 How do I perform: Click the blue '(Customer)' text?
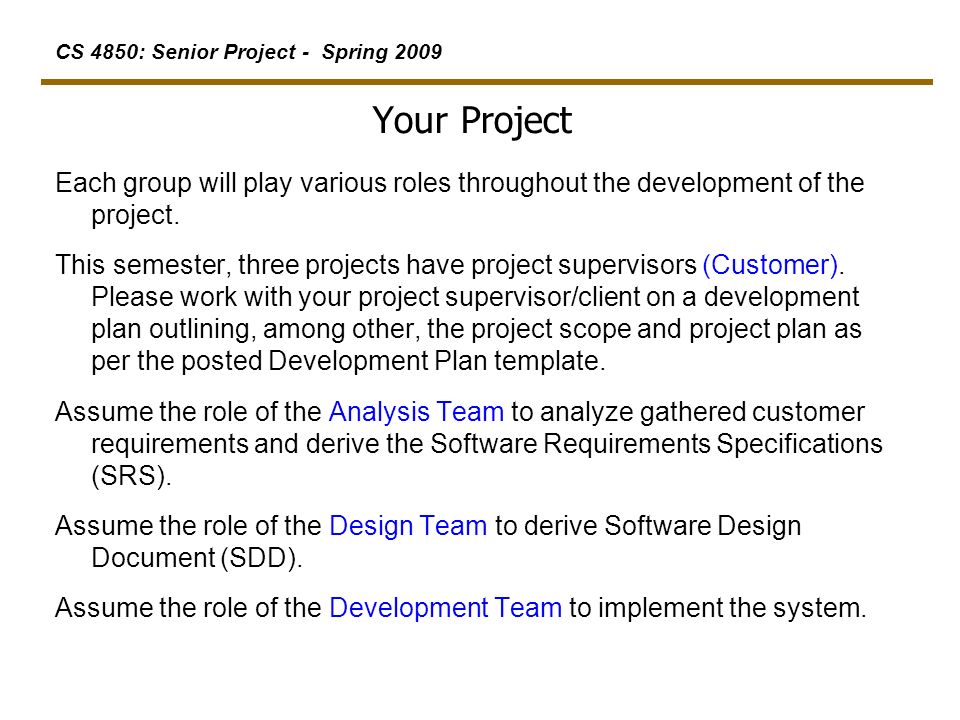tap(770, 265)
